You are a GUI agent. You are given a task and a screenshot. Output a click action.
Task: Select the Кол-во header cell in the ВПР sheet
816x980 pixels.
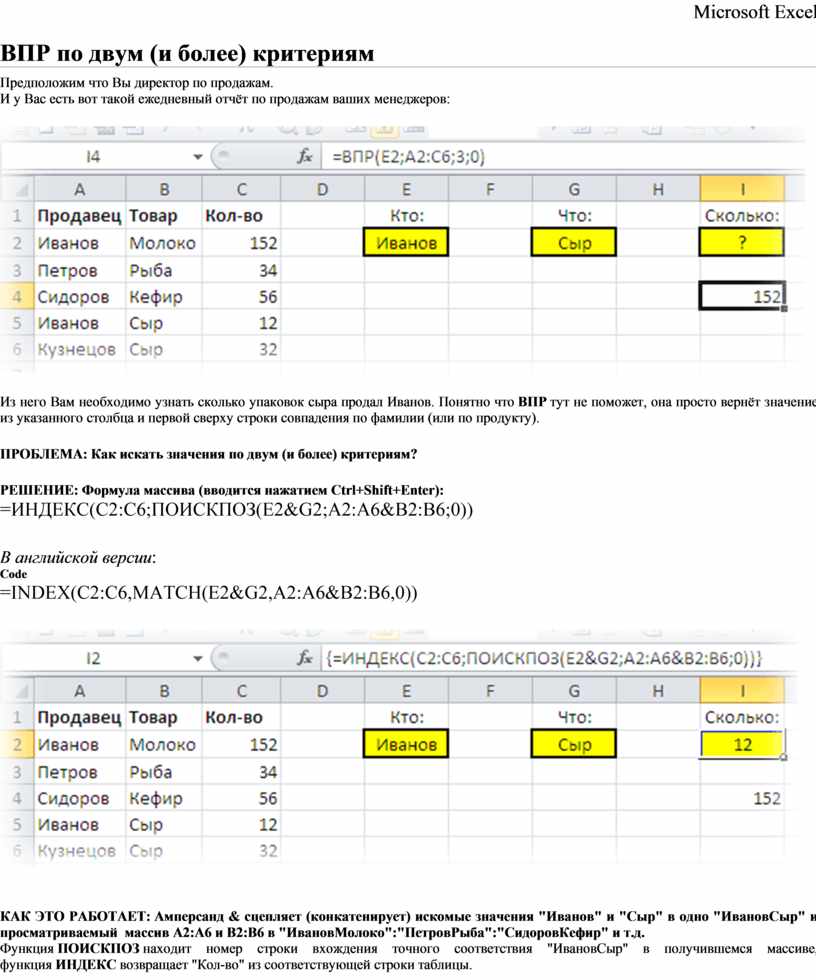point(242,216)
